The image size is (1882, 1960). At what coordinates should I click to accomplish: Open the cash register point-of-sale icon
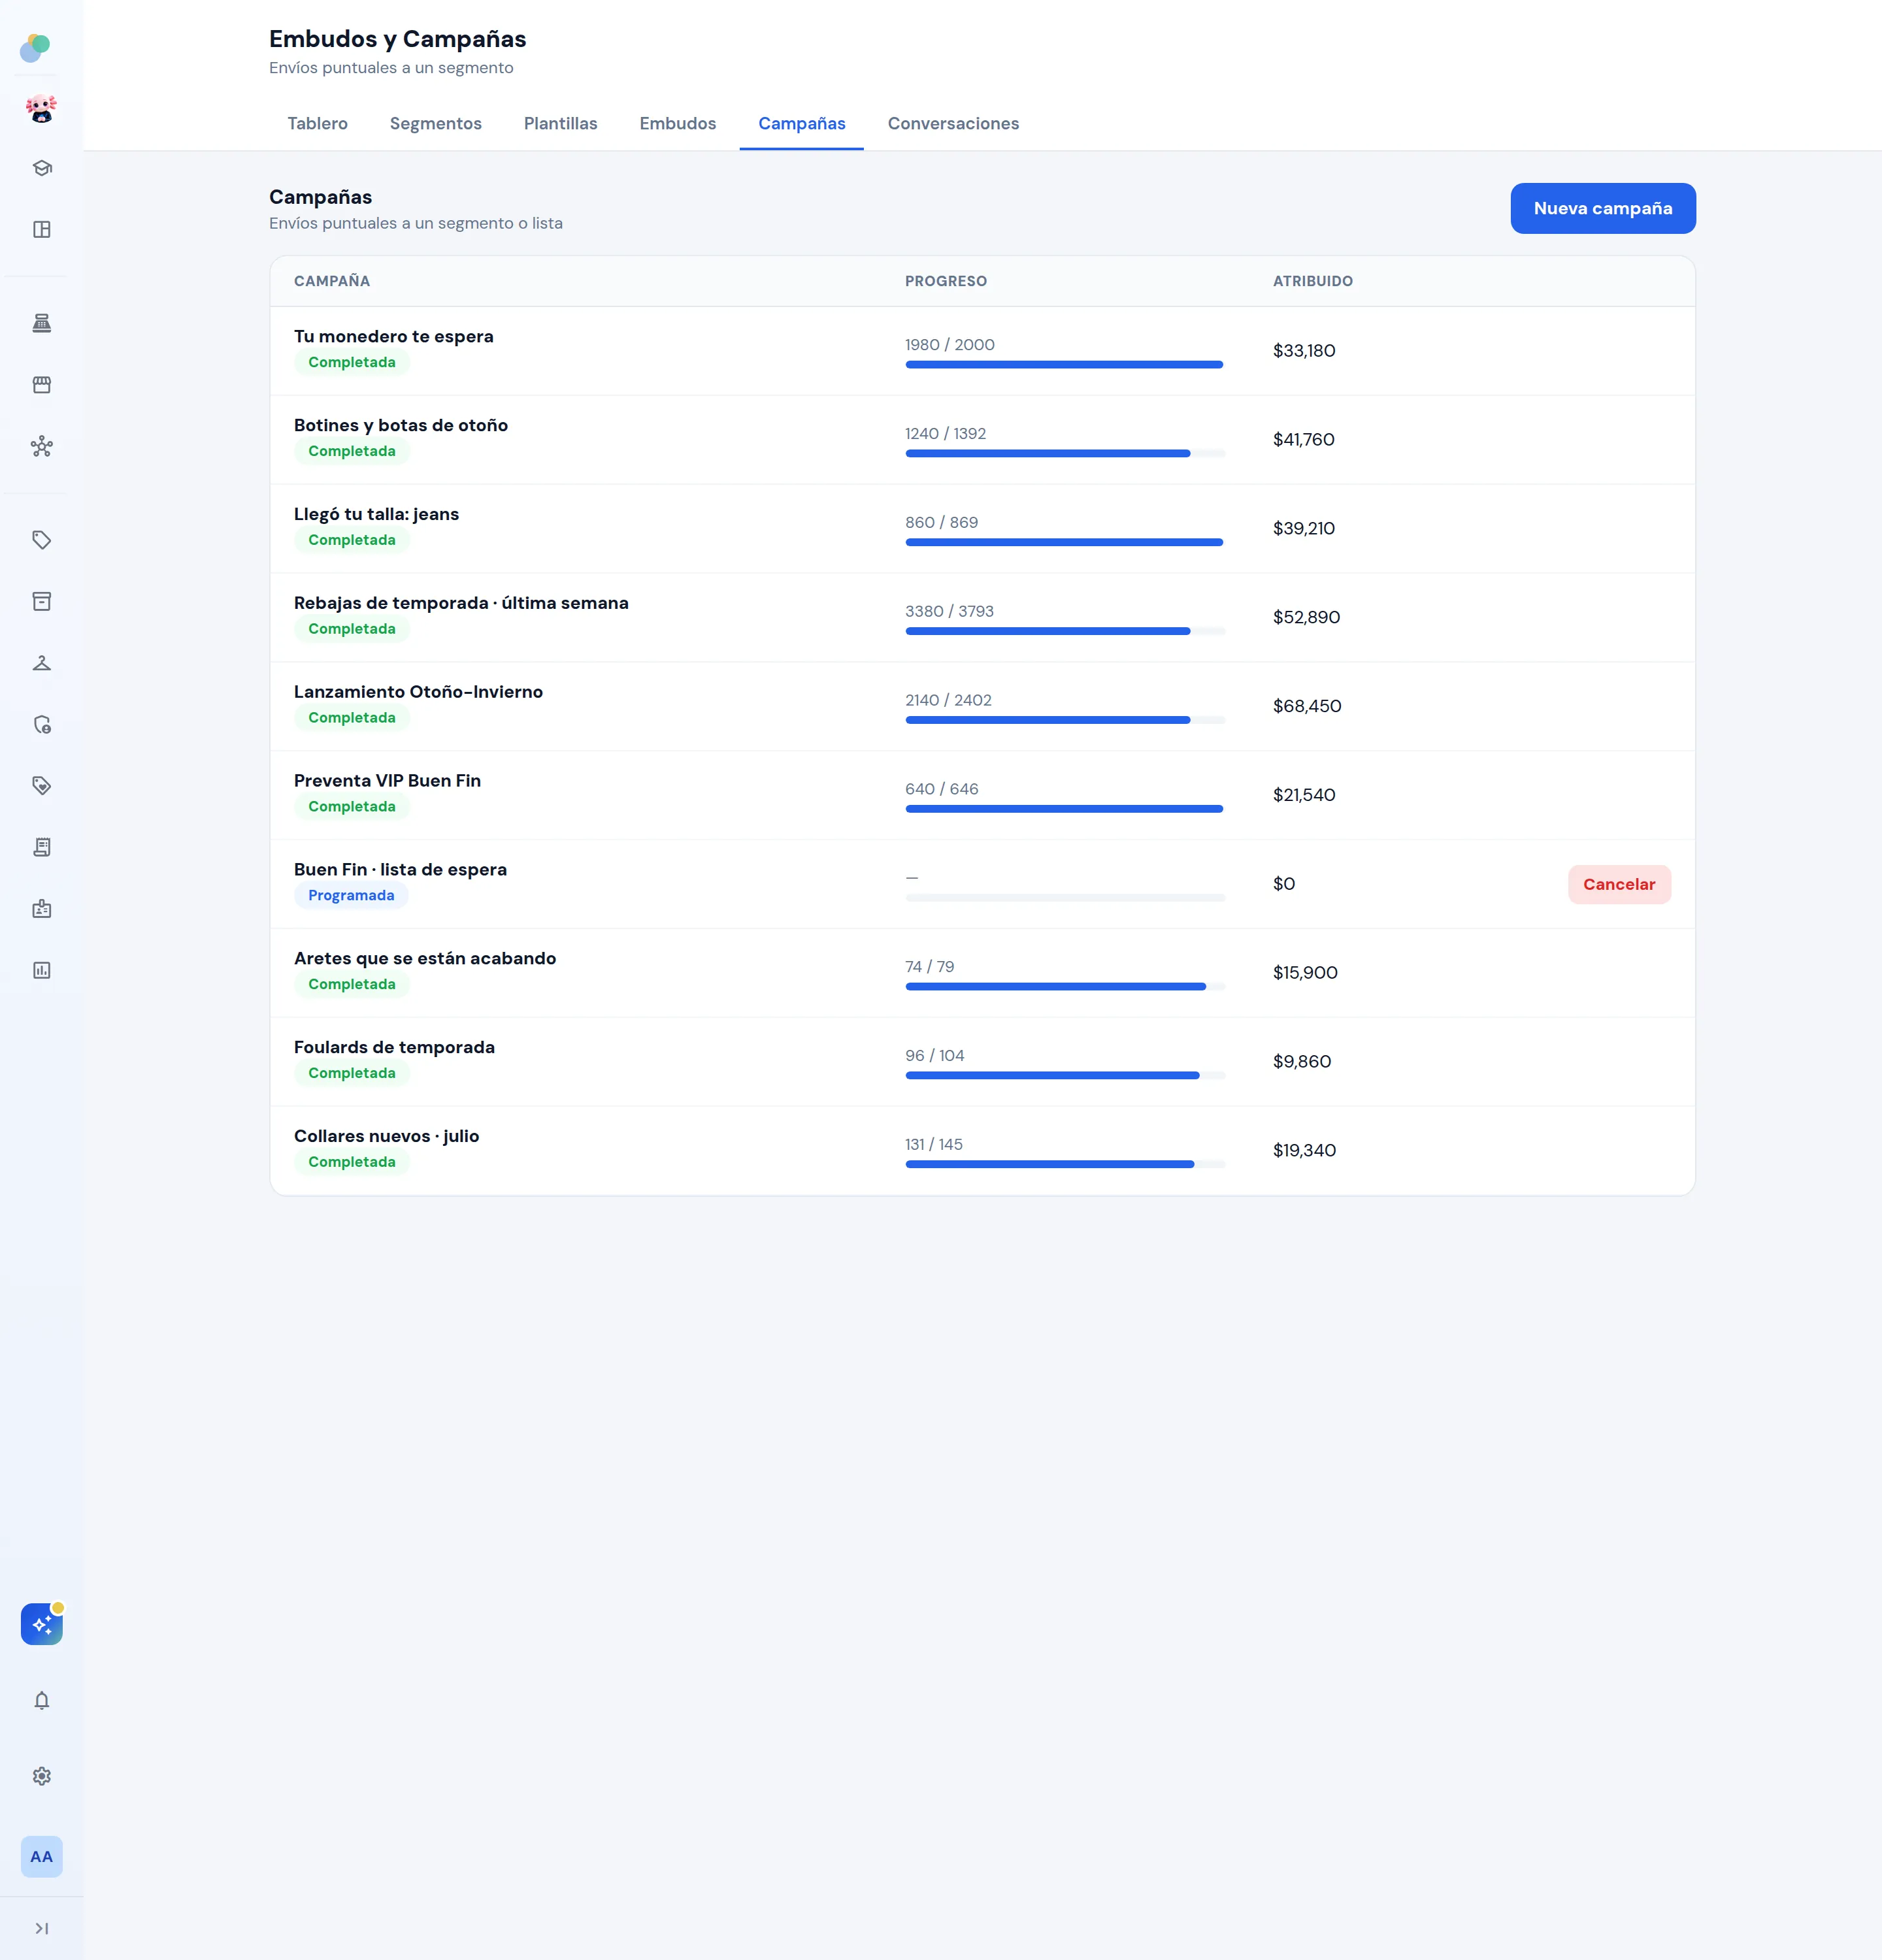pos(42,323)
